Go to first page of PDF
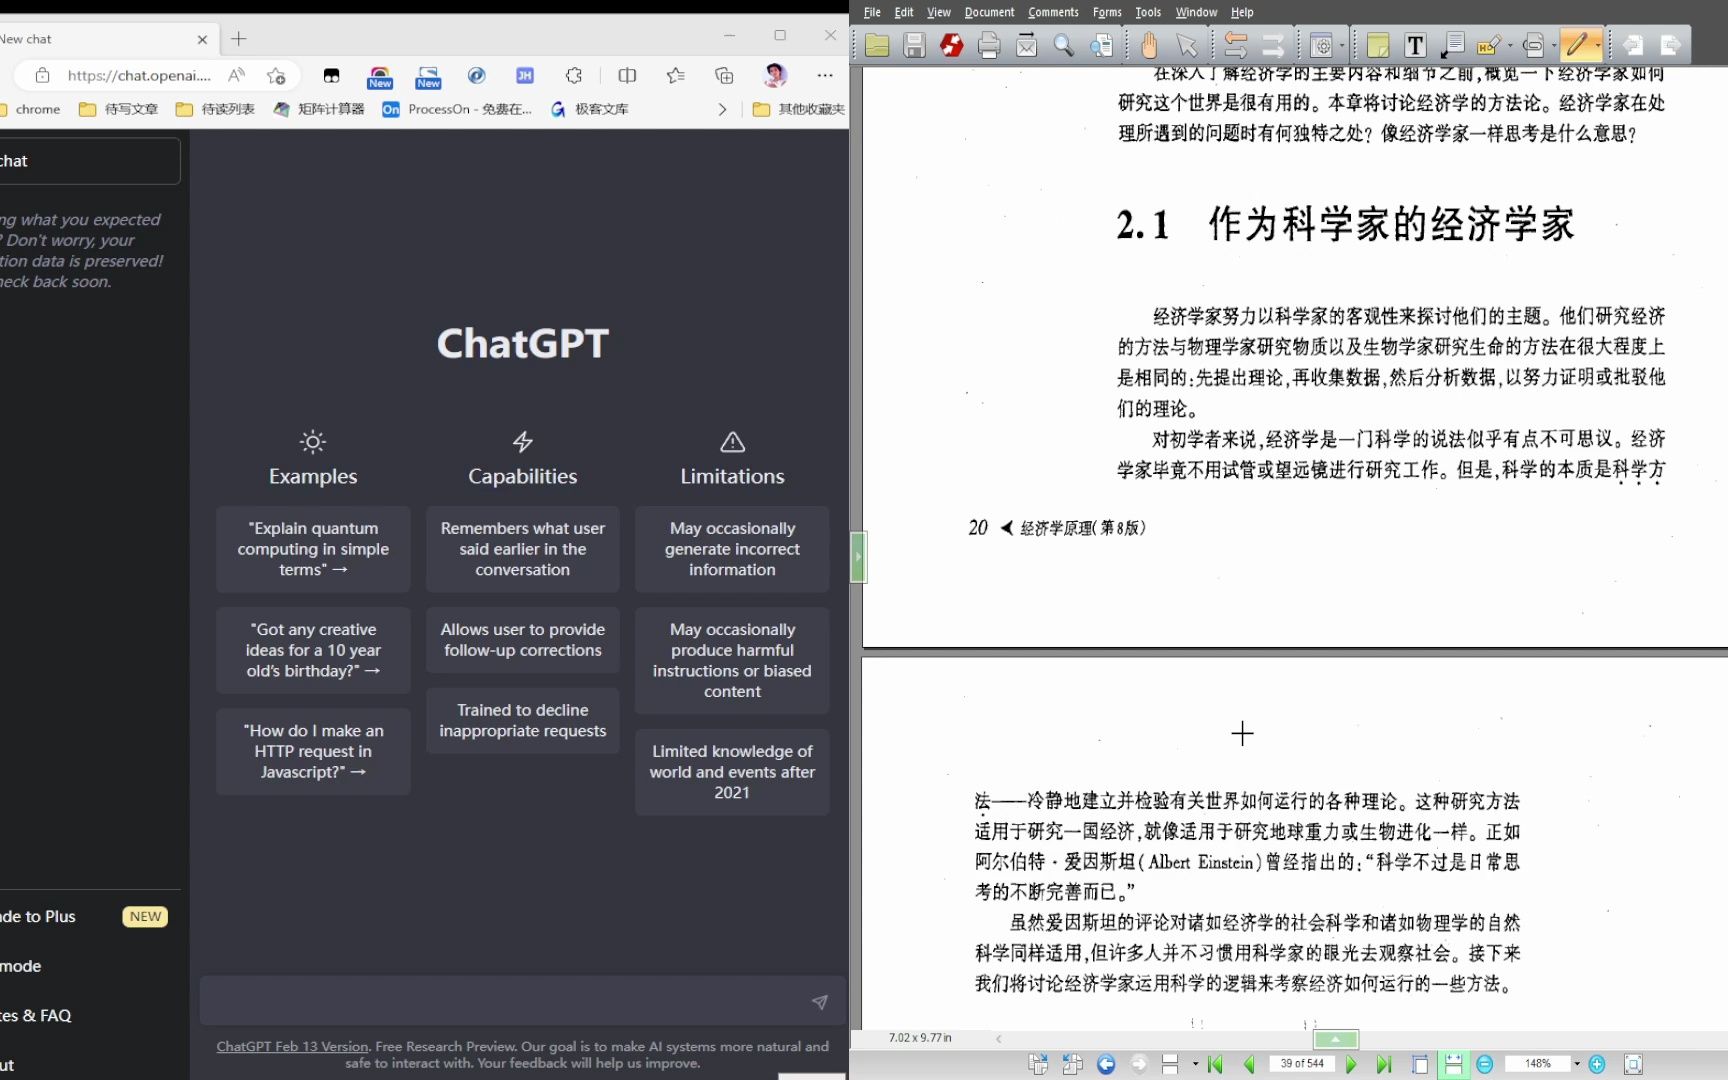 pos(1215,1064)
